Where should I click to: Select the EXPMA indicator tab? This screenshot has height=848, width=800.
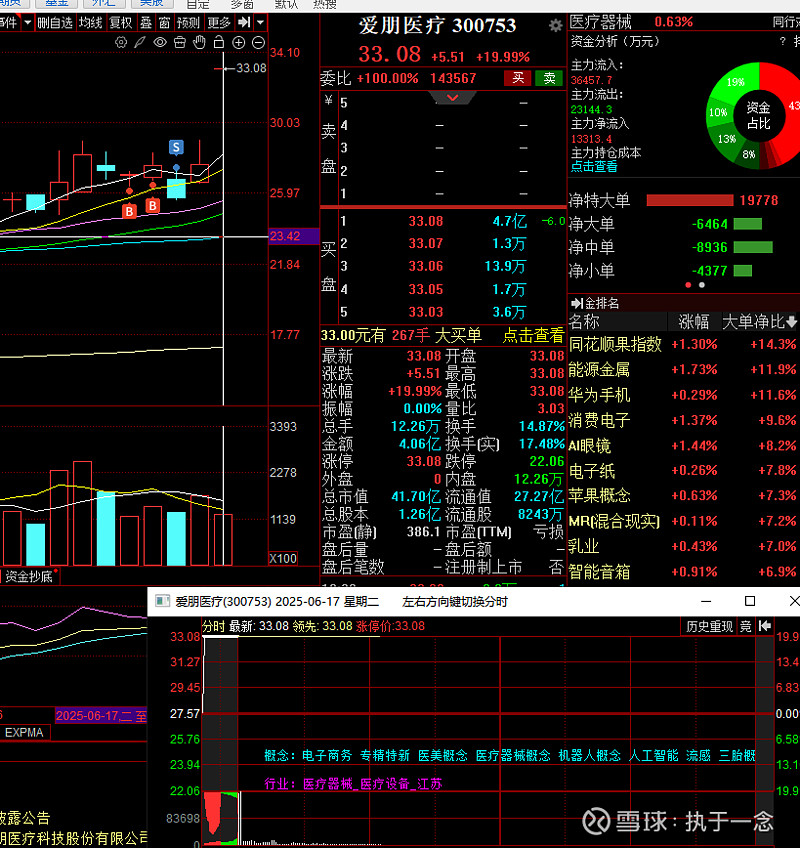[24, 732]
